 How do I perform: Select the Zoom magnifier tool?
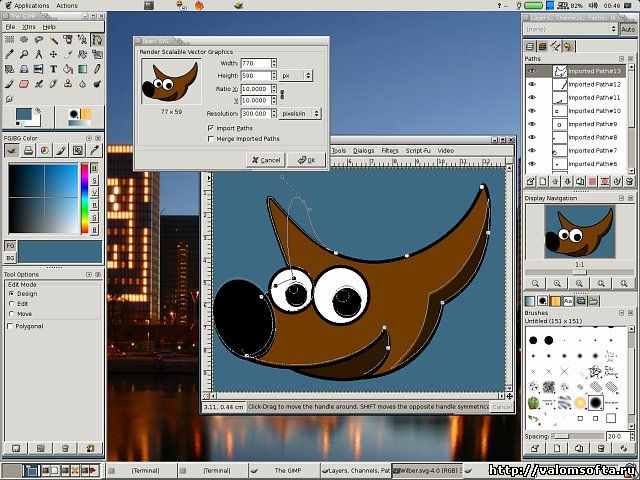pos(24,54)
